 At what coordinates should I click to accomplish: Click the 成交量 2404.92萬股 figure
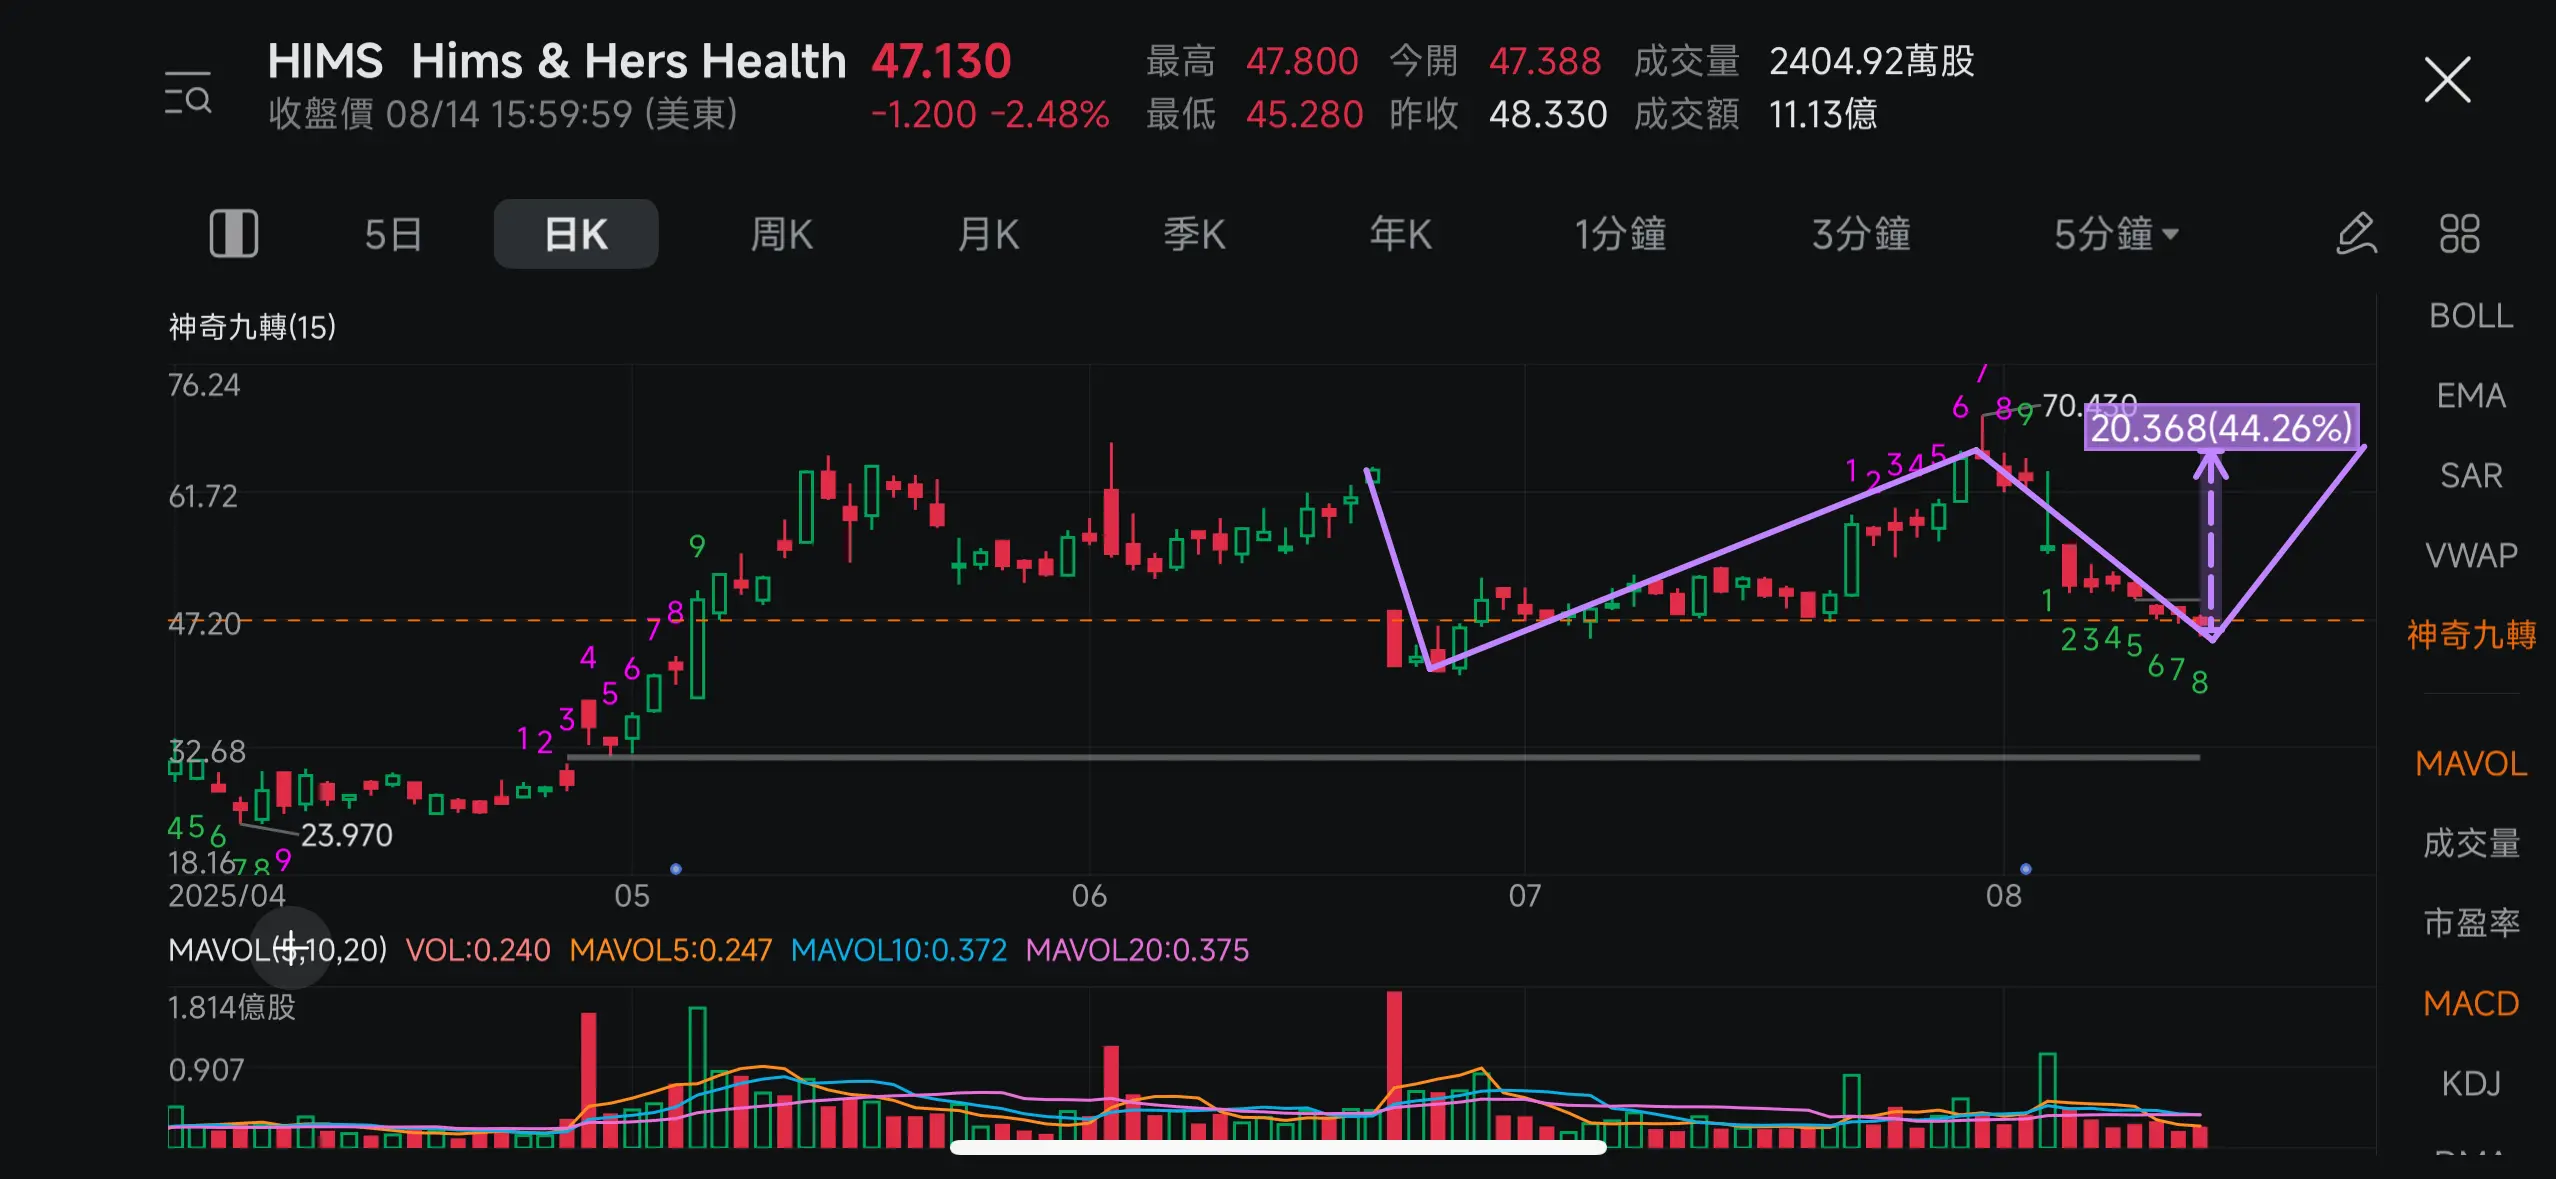[x=1871, y=62]
